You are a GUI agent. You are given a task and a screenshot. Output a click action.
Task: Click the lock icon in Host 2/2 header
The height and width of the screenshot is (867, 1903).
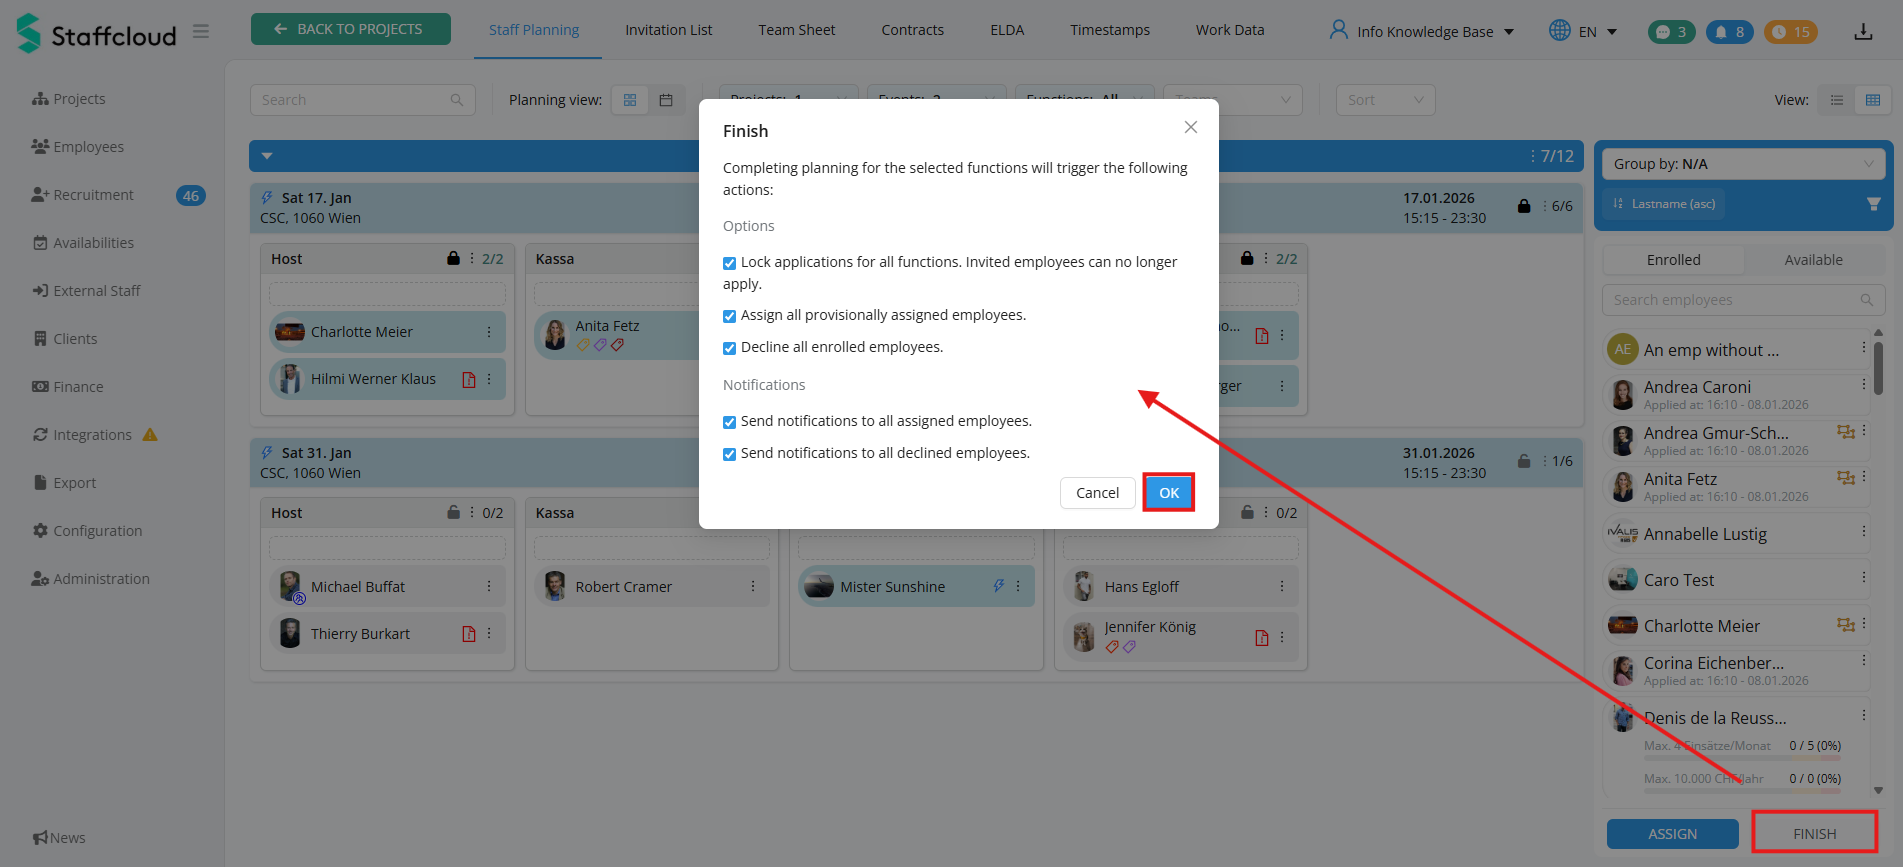click(454, 258)
